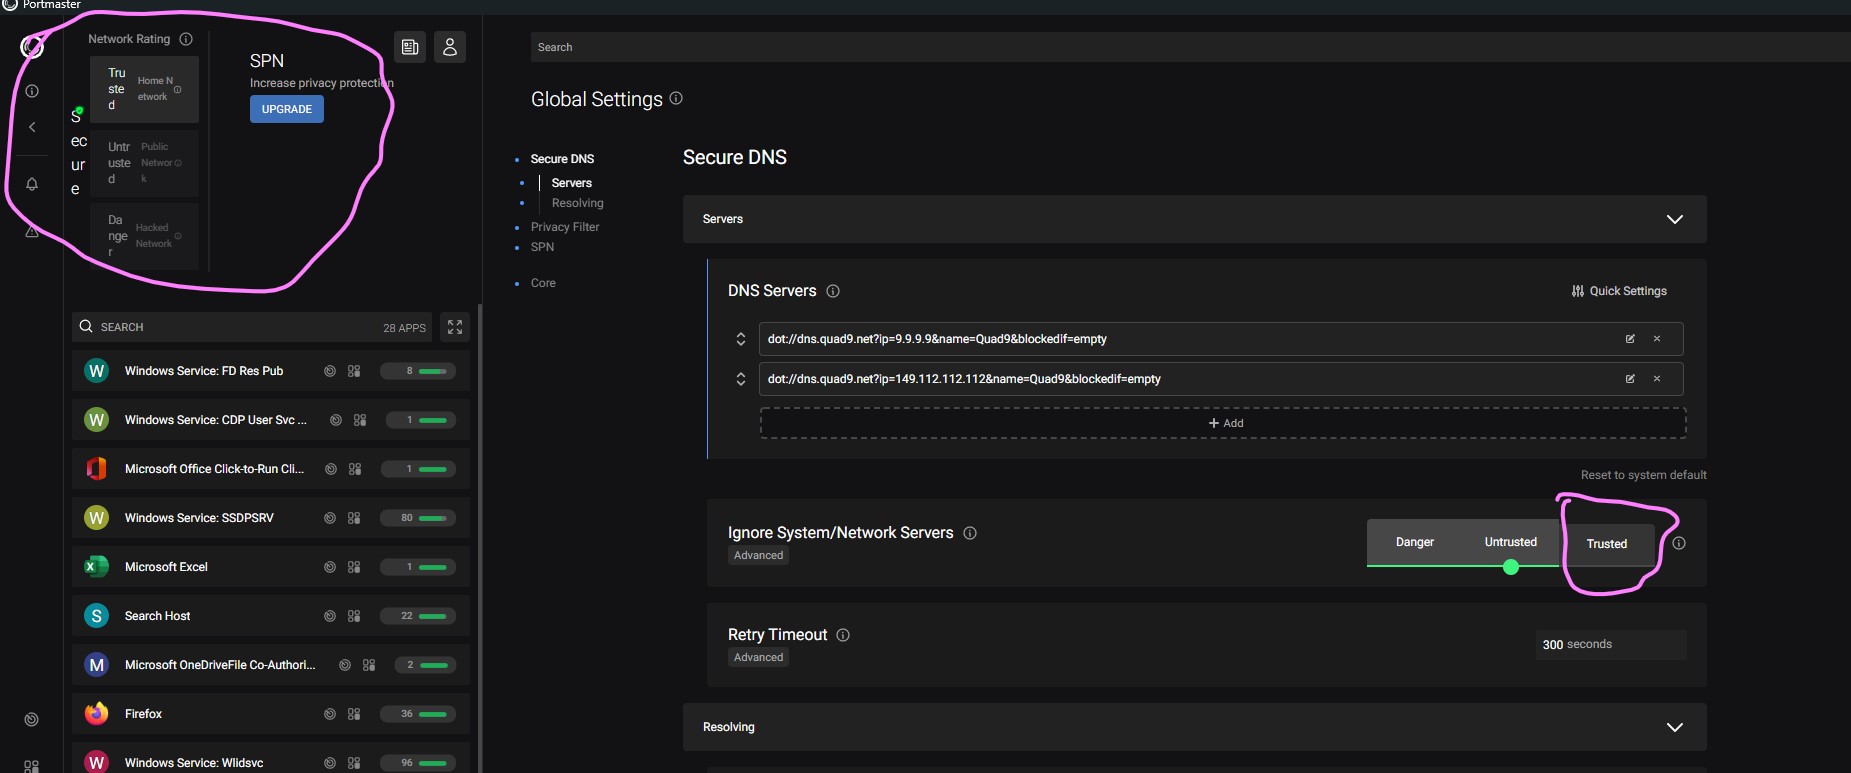Open Windows Service: SSDPSRV app entry

(x=271, y=518)
